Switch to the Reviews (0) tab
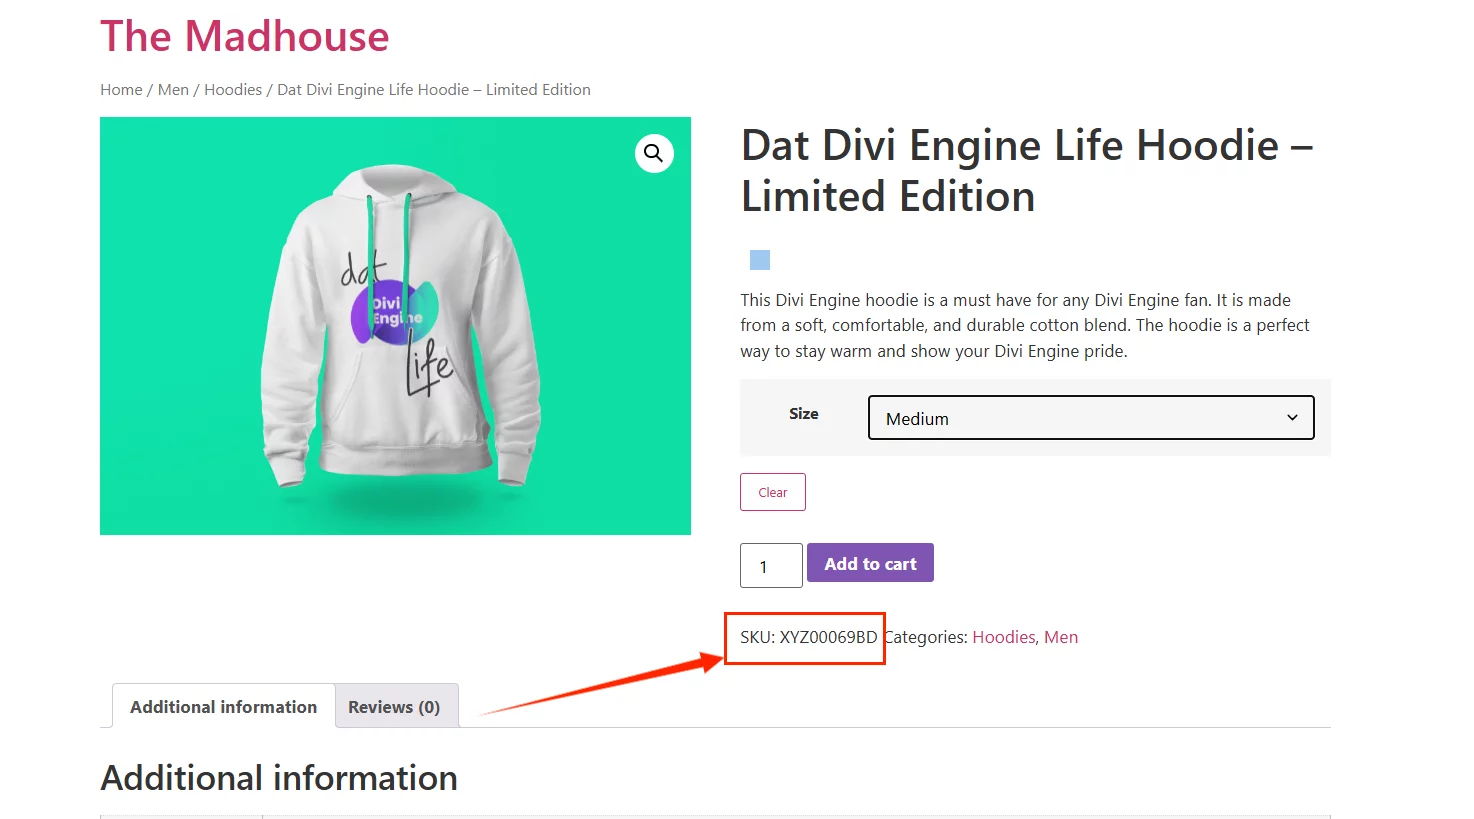The image size is (1474, 819). point(396,706)
